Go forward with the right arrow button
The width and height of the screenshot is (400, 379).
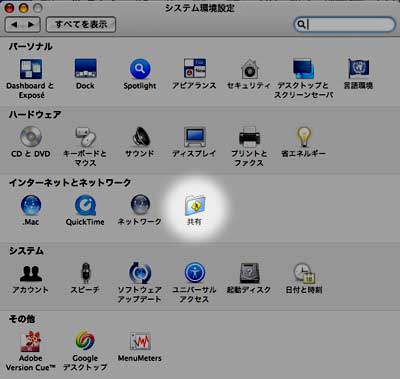pyautogui.click(x=31, y=24)
